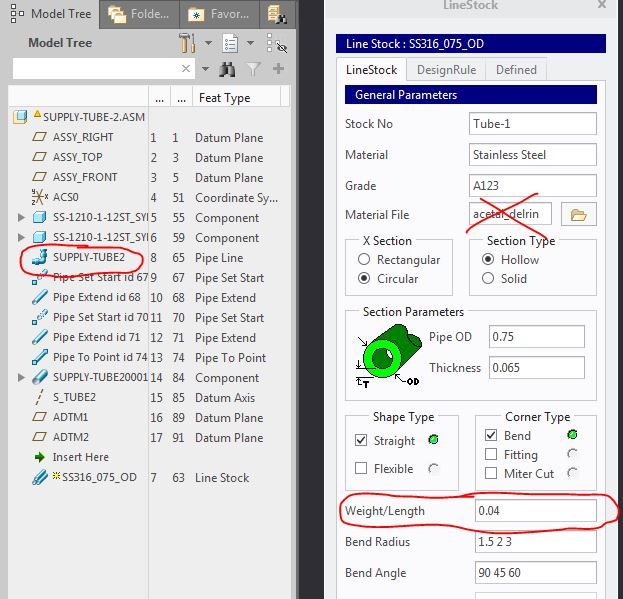Expand the first SS-1210-1-12ST component
623x599 pixels.
(21, 217)
